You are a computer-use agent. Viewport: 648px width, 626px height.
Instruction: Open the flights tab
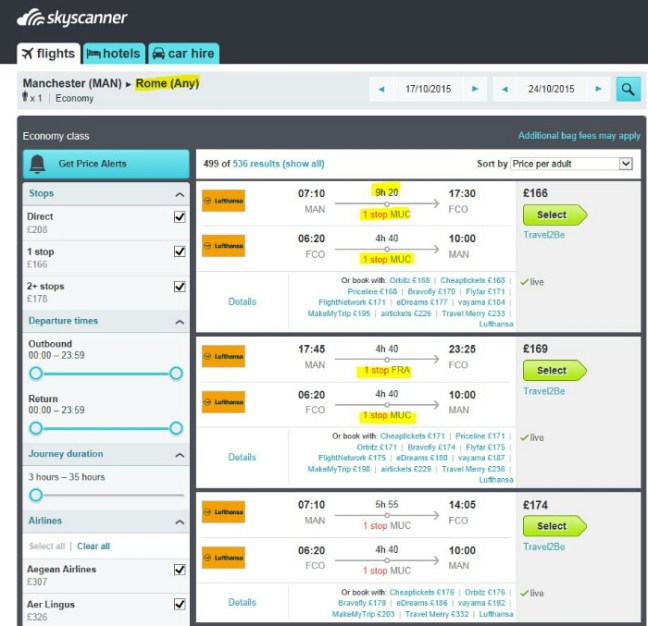(x=49, y=54)
